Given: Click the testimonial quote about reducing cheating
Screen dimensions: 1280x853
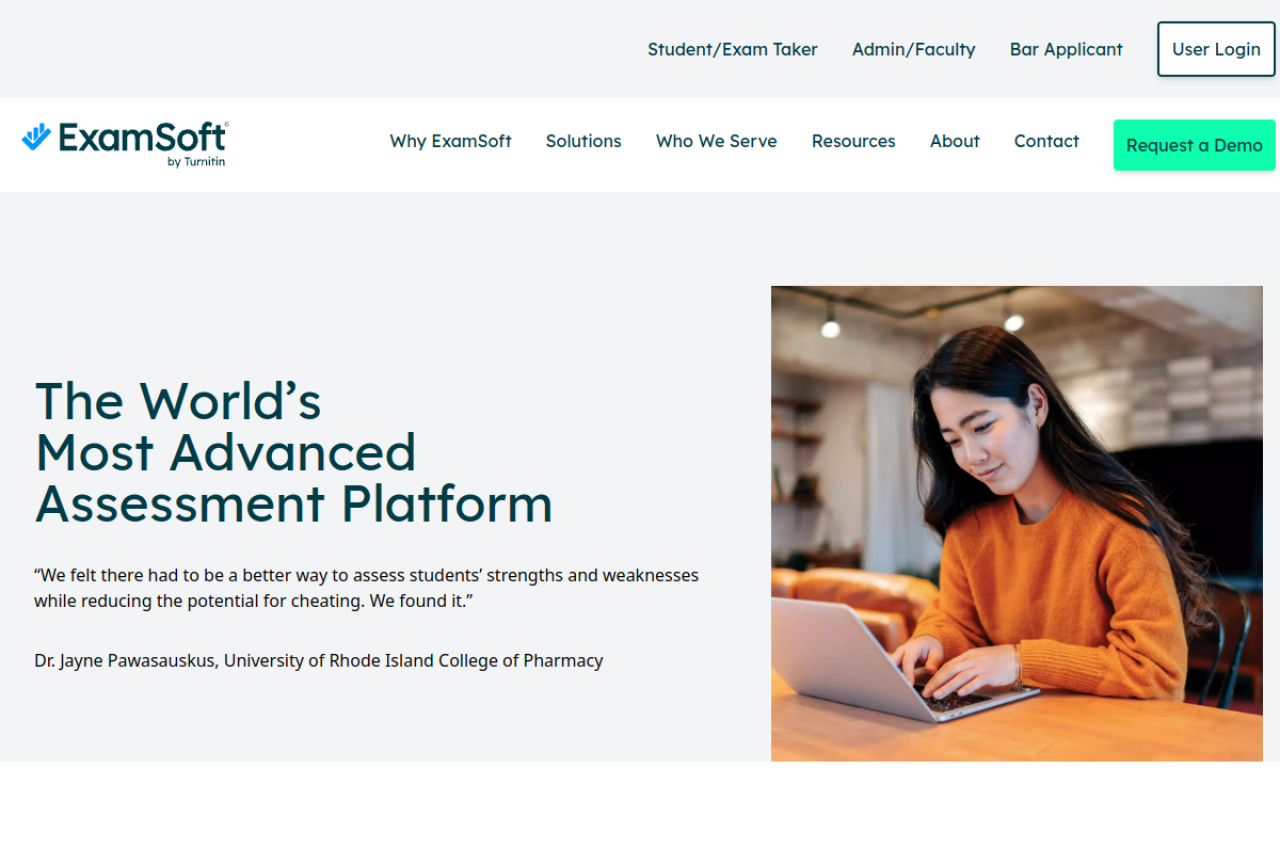Looking at the screenshot, I should click(x=366, y=588).
